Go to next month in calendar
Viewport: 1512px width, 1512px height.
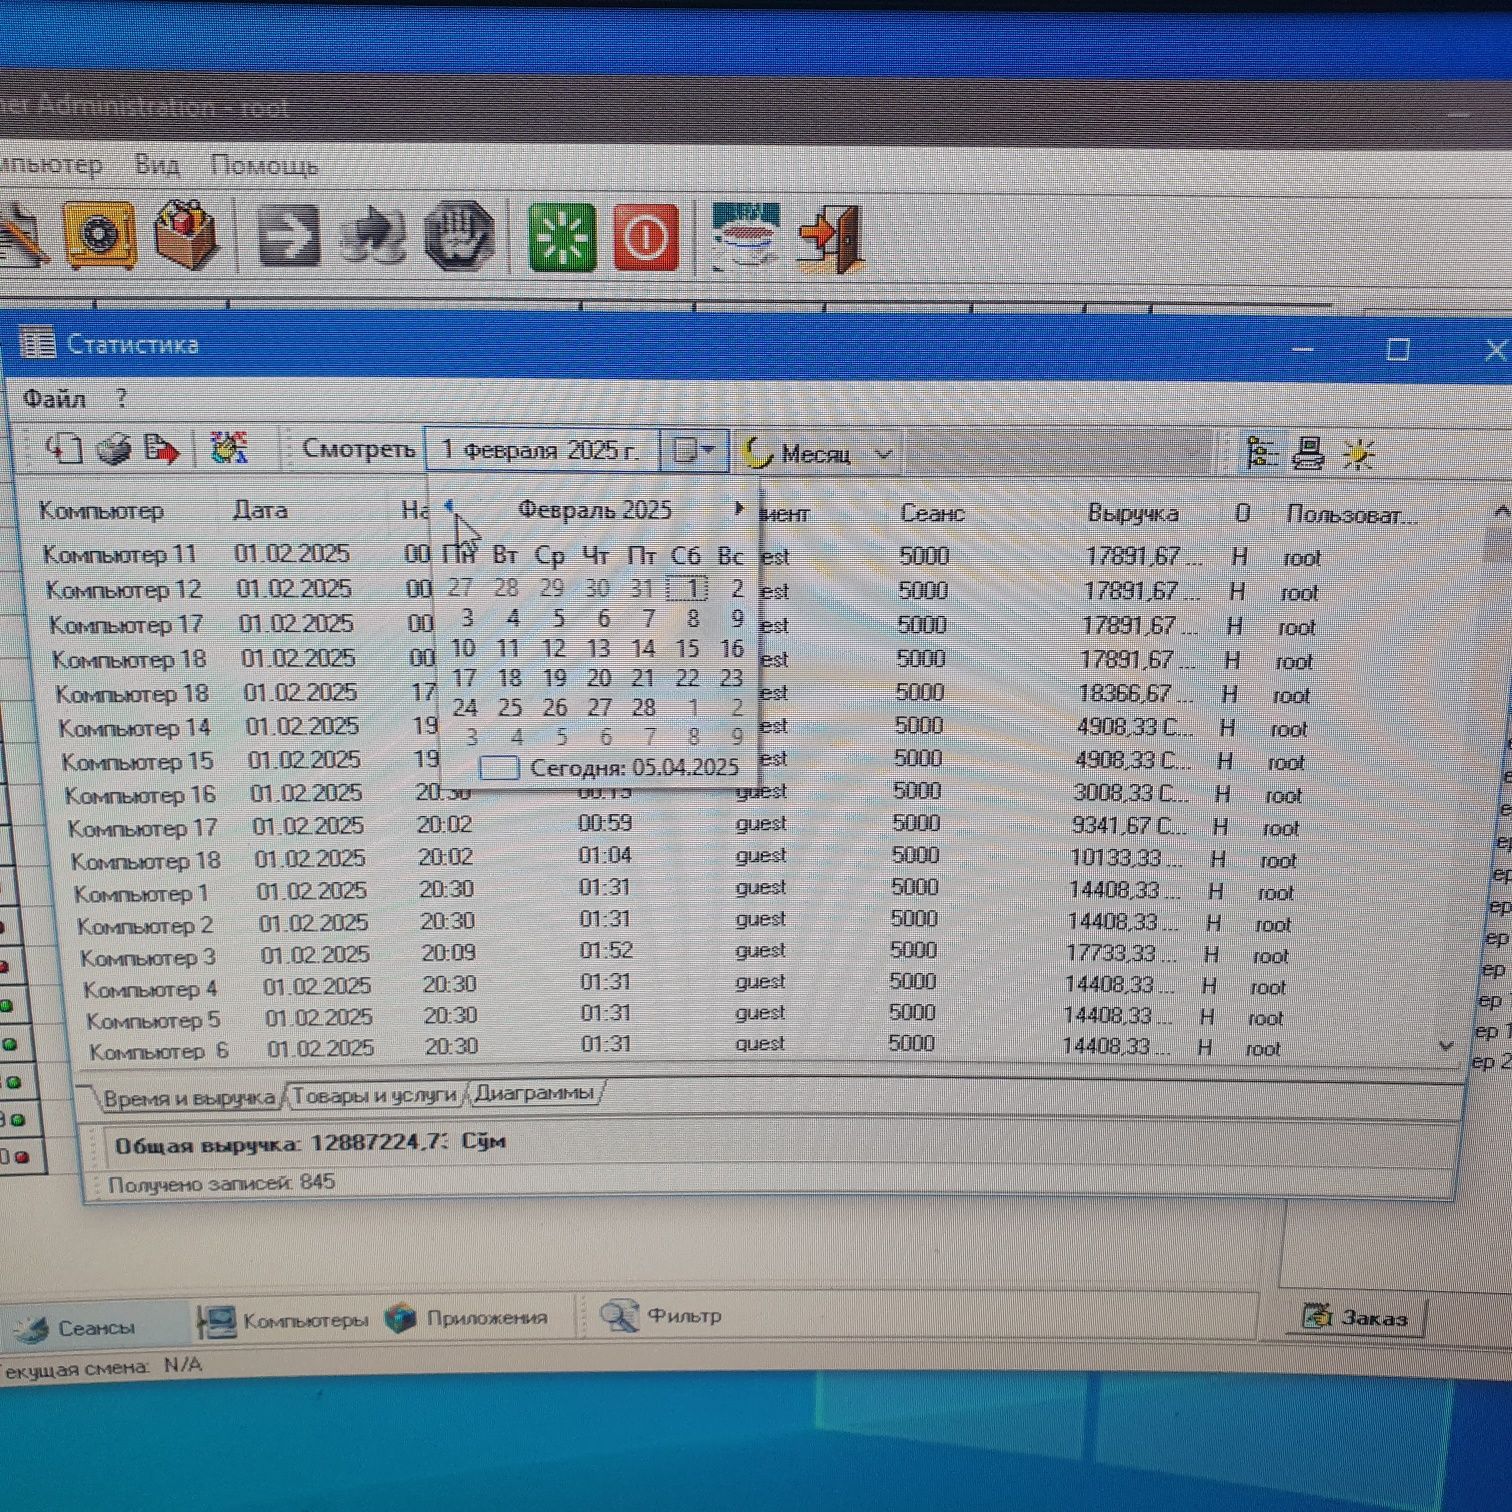(739, 508)
